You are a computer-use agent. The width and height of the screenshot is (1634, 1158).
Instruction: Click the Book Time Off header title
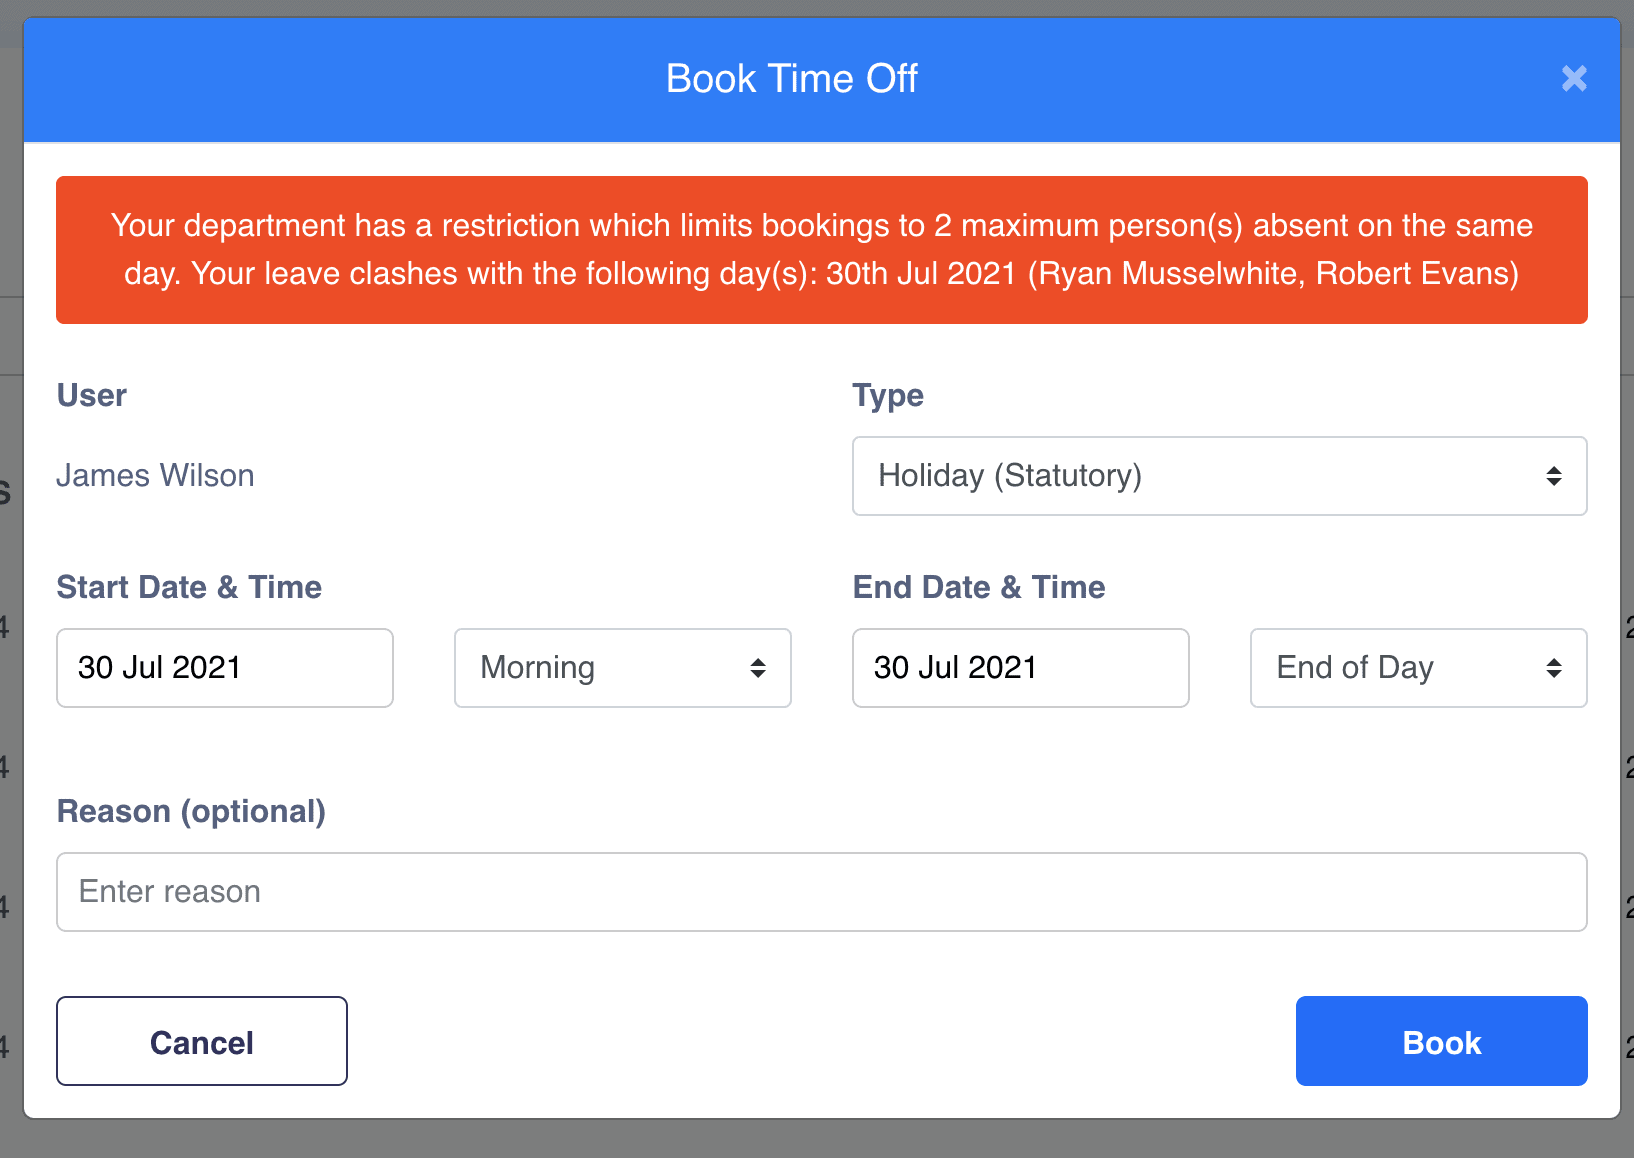tap(791, 79)
